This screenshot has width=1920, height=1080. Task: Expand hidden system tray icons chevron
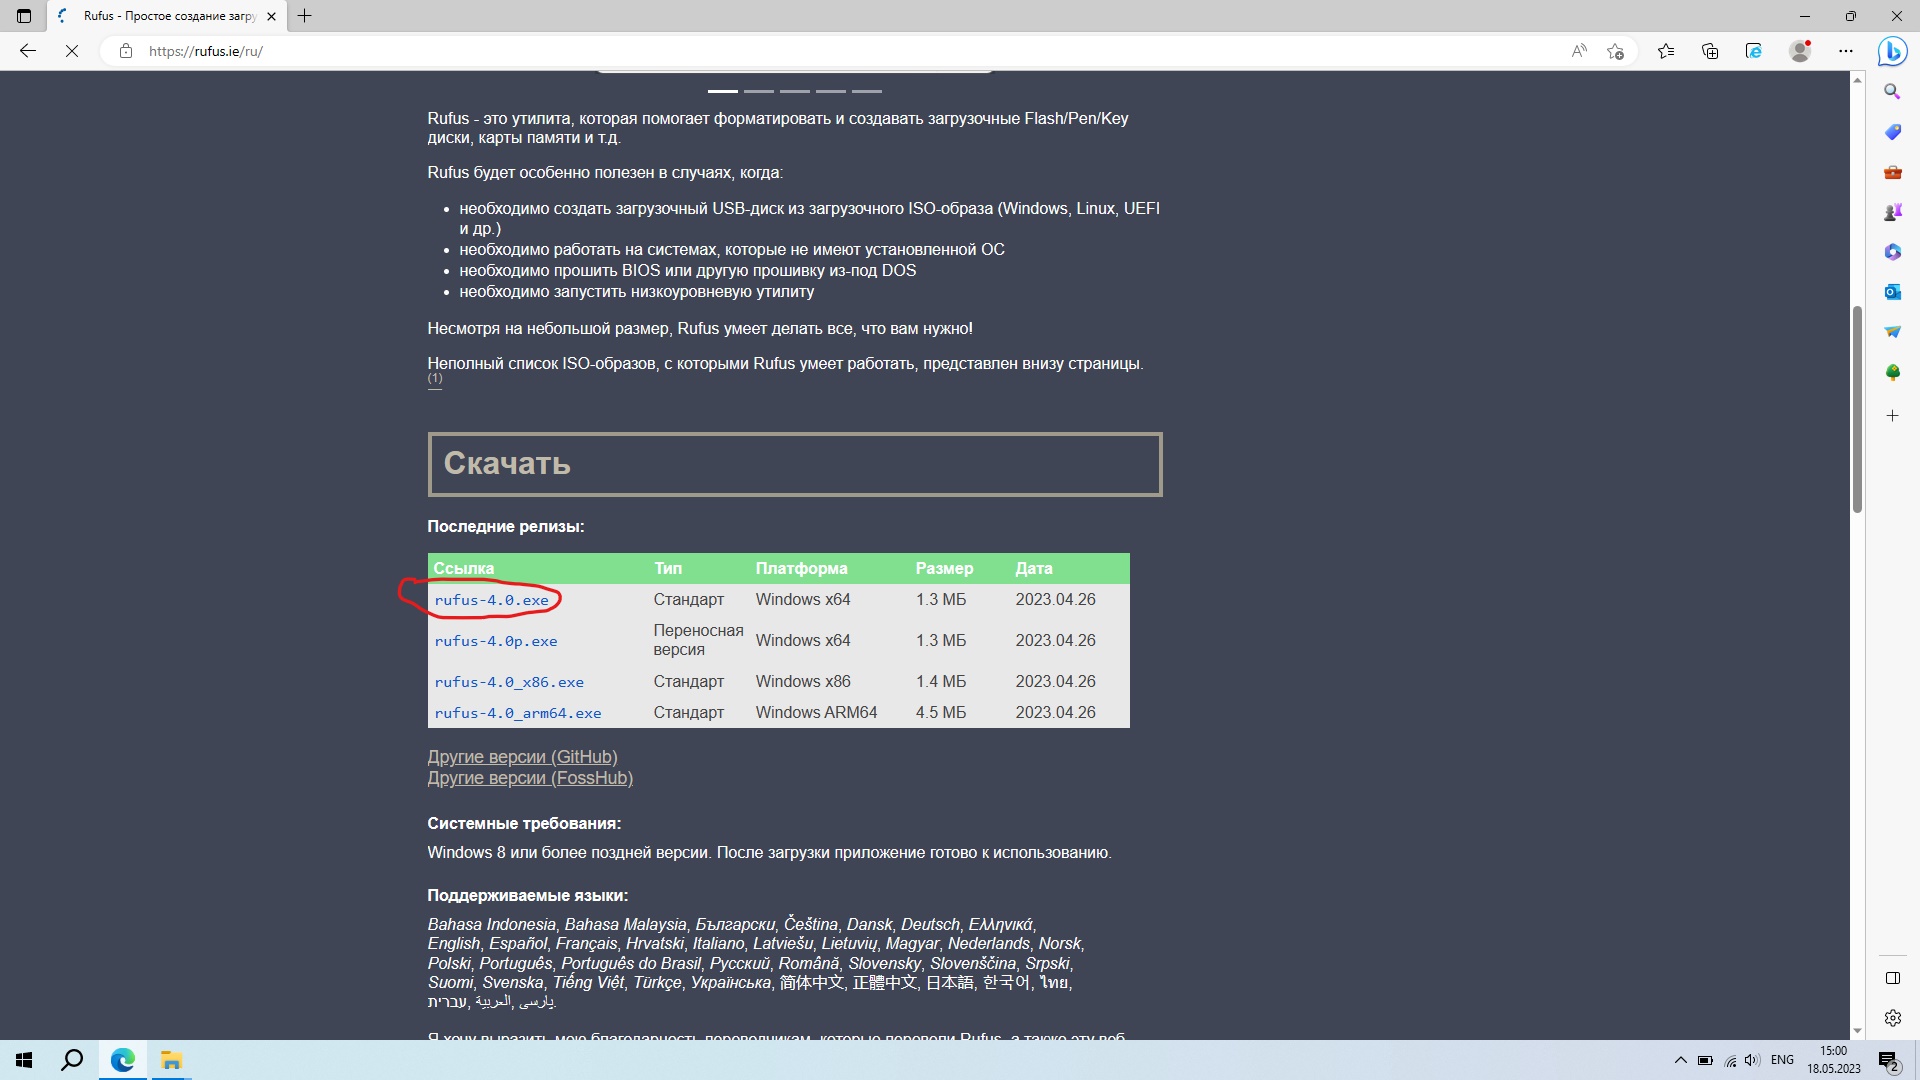click(1680, 1060)
